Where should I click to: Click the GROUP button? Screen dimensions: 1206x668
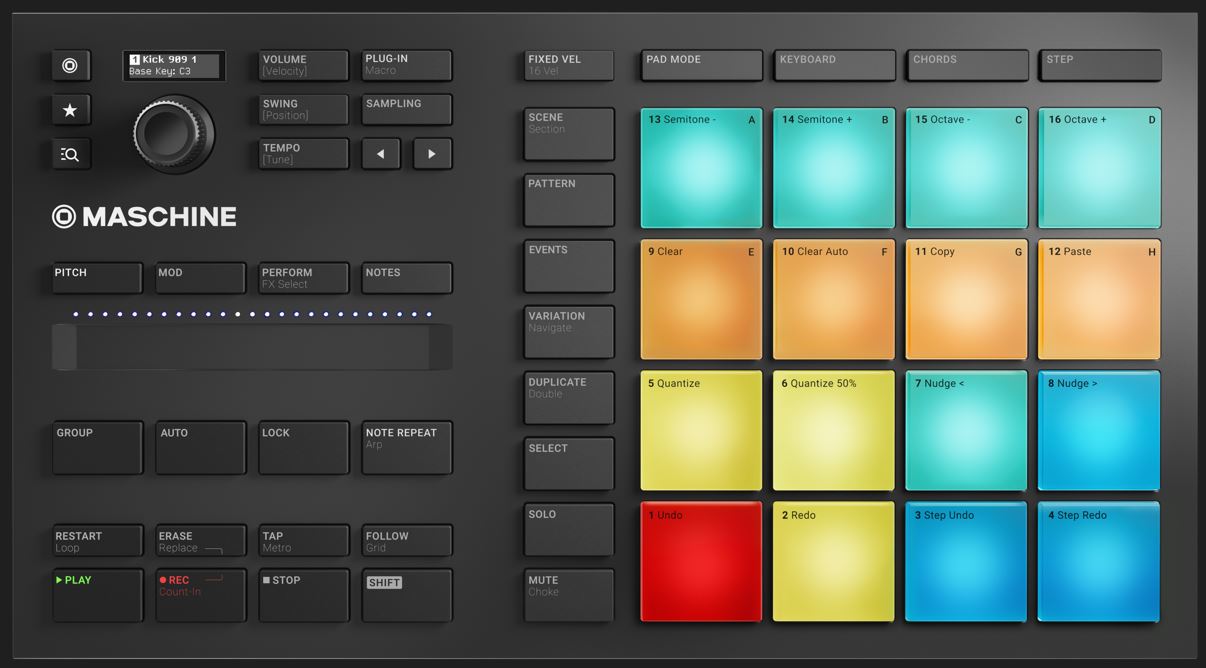pyautogui.click(x=97, y=448)
